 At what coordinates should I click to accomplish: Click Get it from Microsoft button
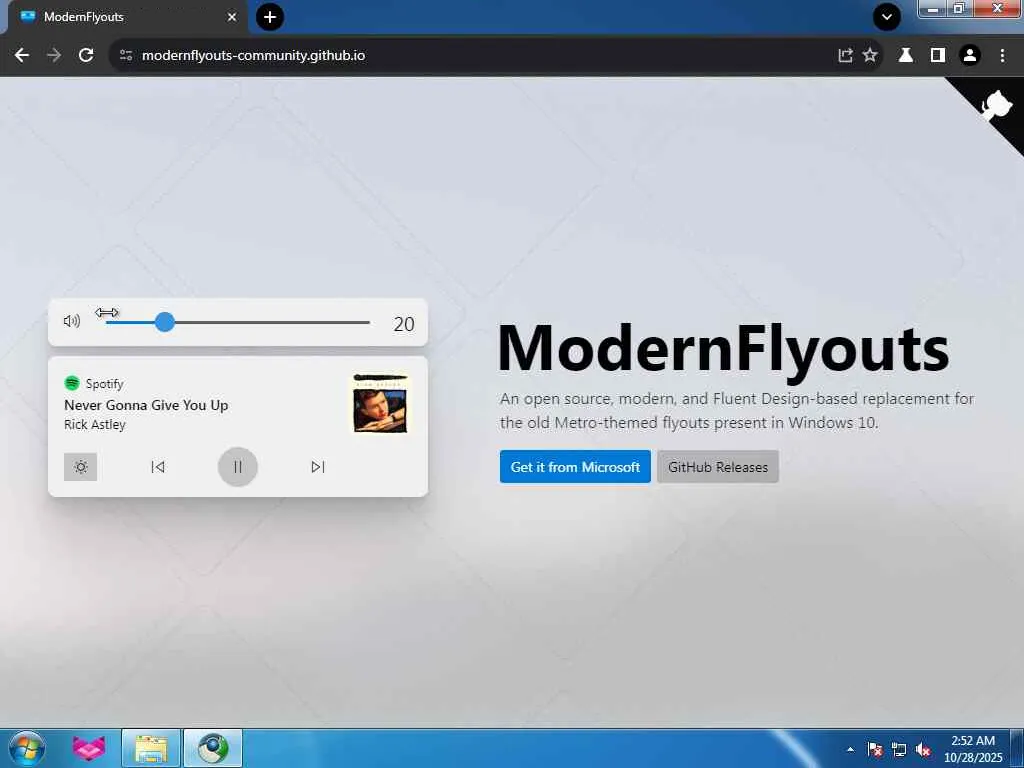575,467
